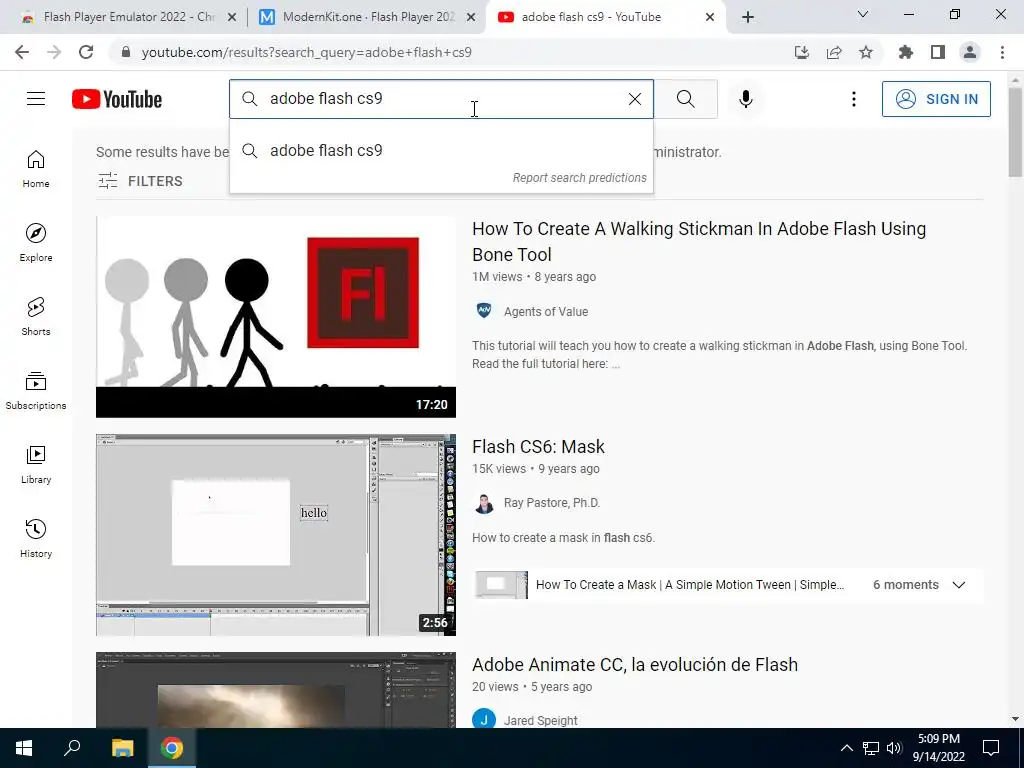View site info via the padlock icon
This screenshot has width=1024, height=768.
[x=126, y=52]
